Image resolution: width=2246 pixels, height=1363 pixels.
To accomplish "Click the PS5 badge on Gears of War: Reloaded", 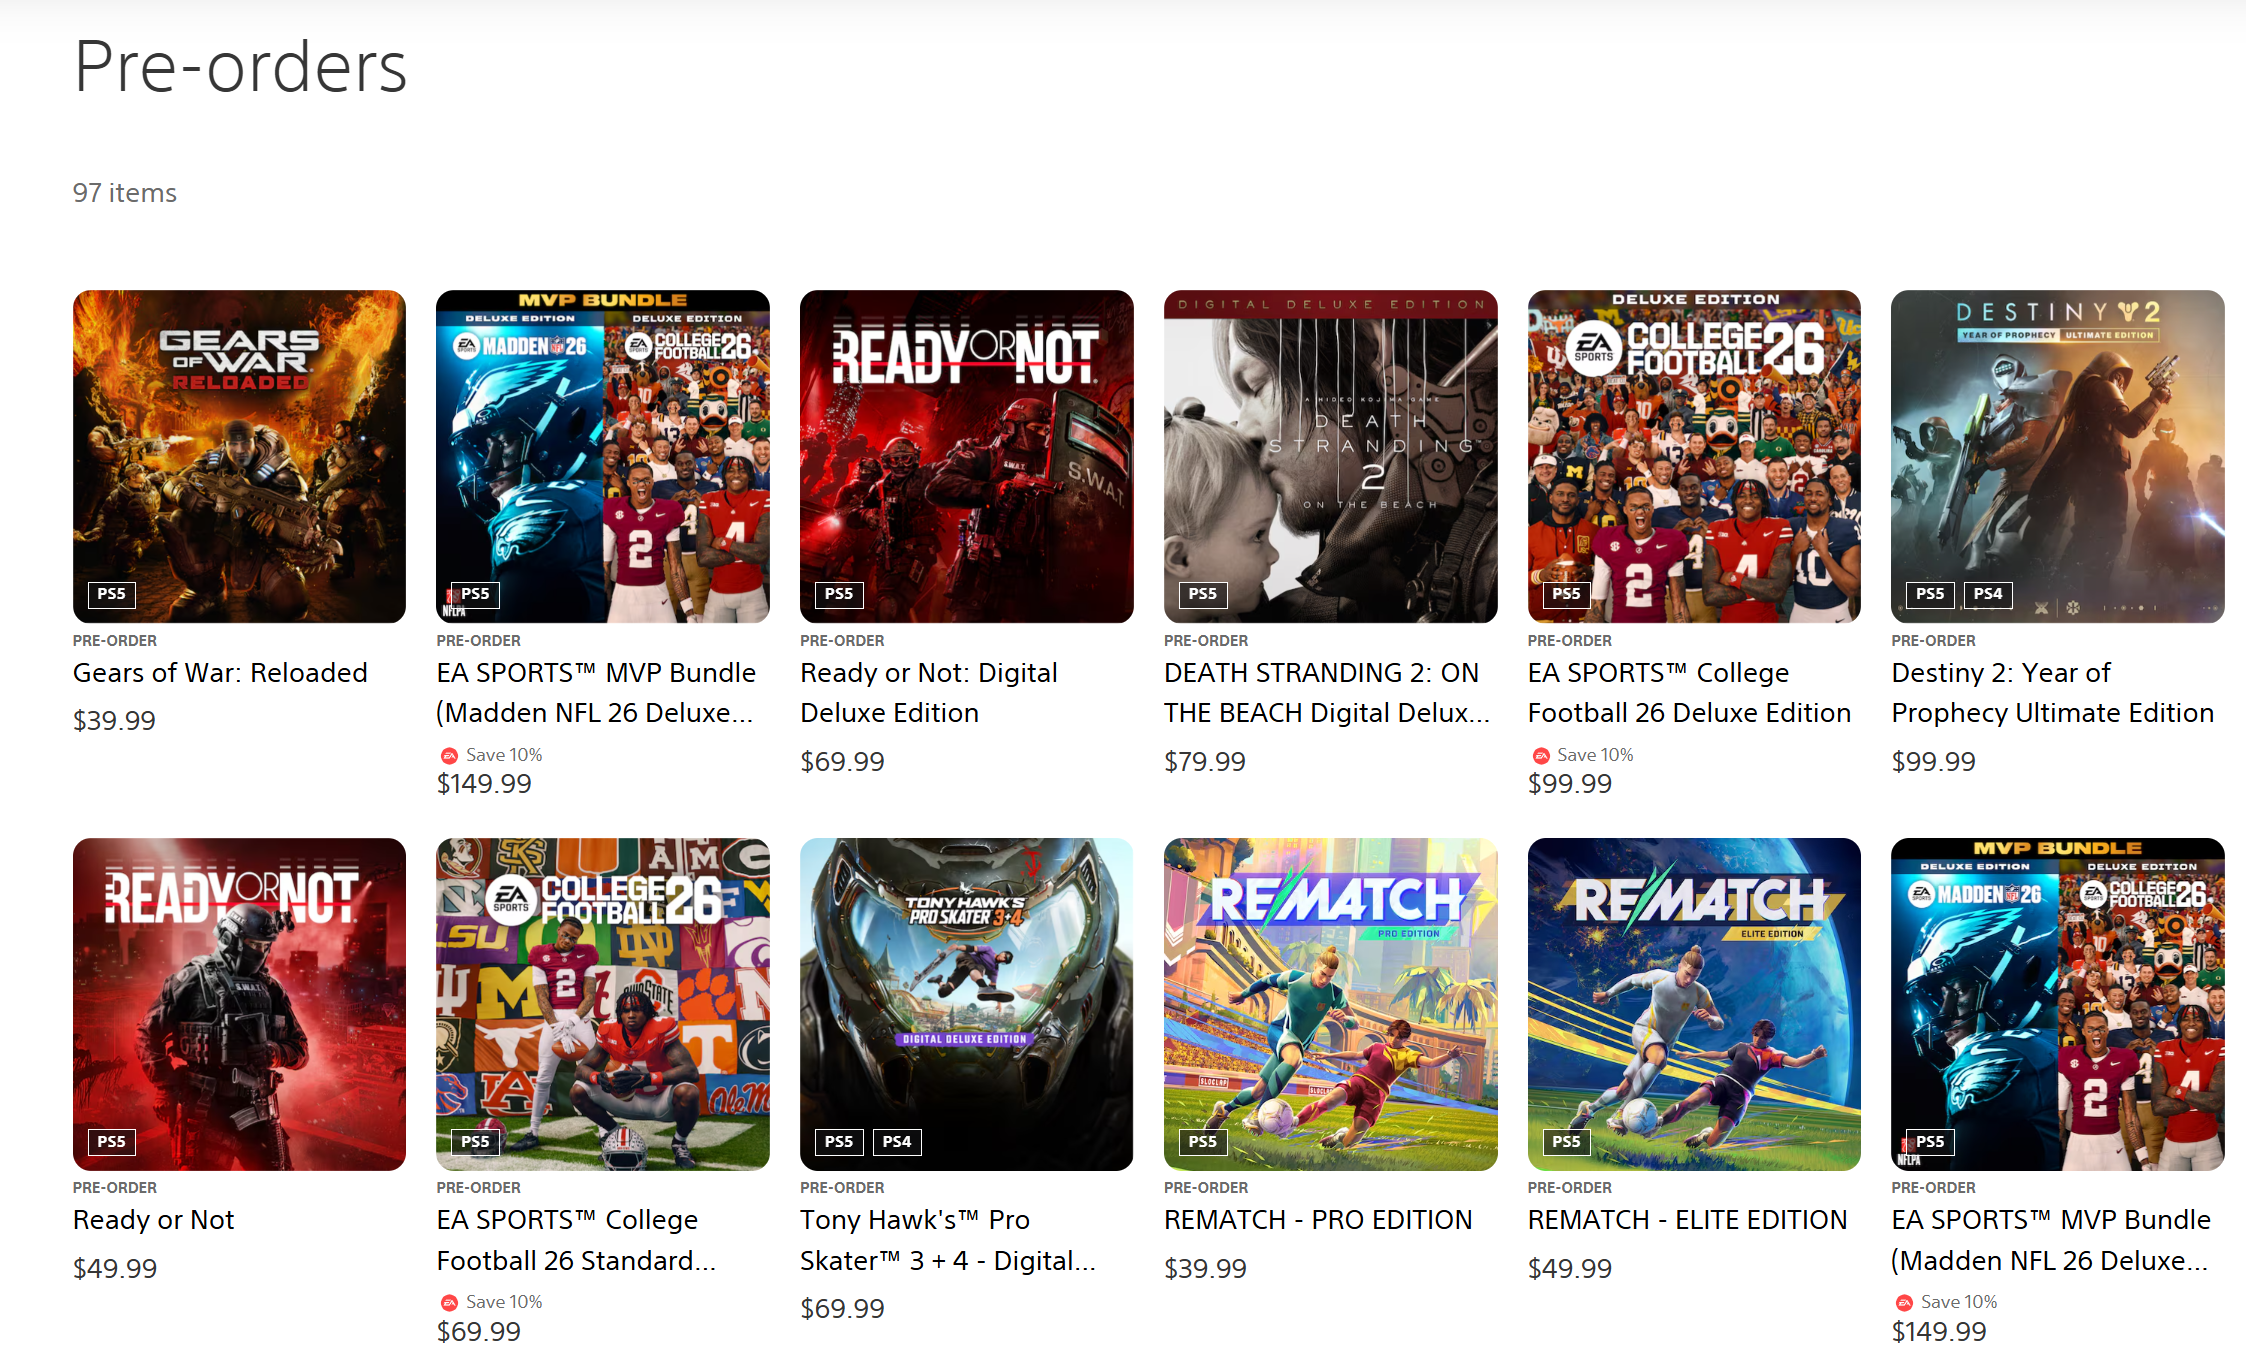I will pyautogui.click(x=111, y=594).
